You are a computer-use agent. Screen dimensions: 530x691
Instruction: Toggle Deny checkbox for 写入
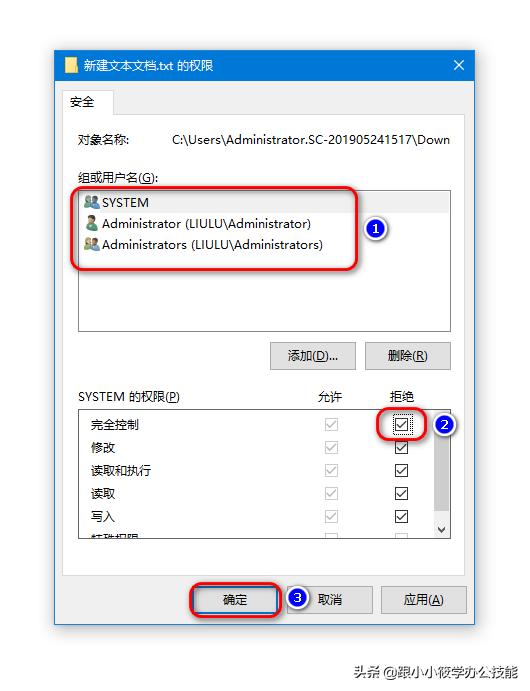tap(401, 516)
